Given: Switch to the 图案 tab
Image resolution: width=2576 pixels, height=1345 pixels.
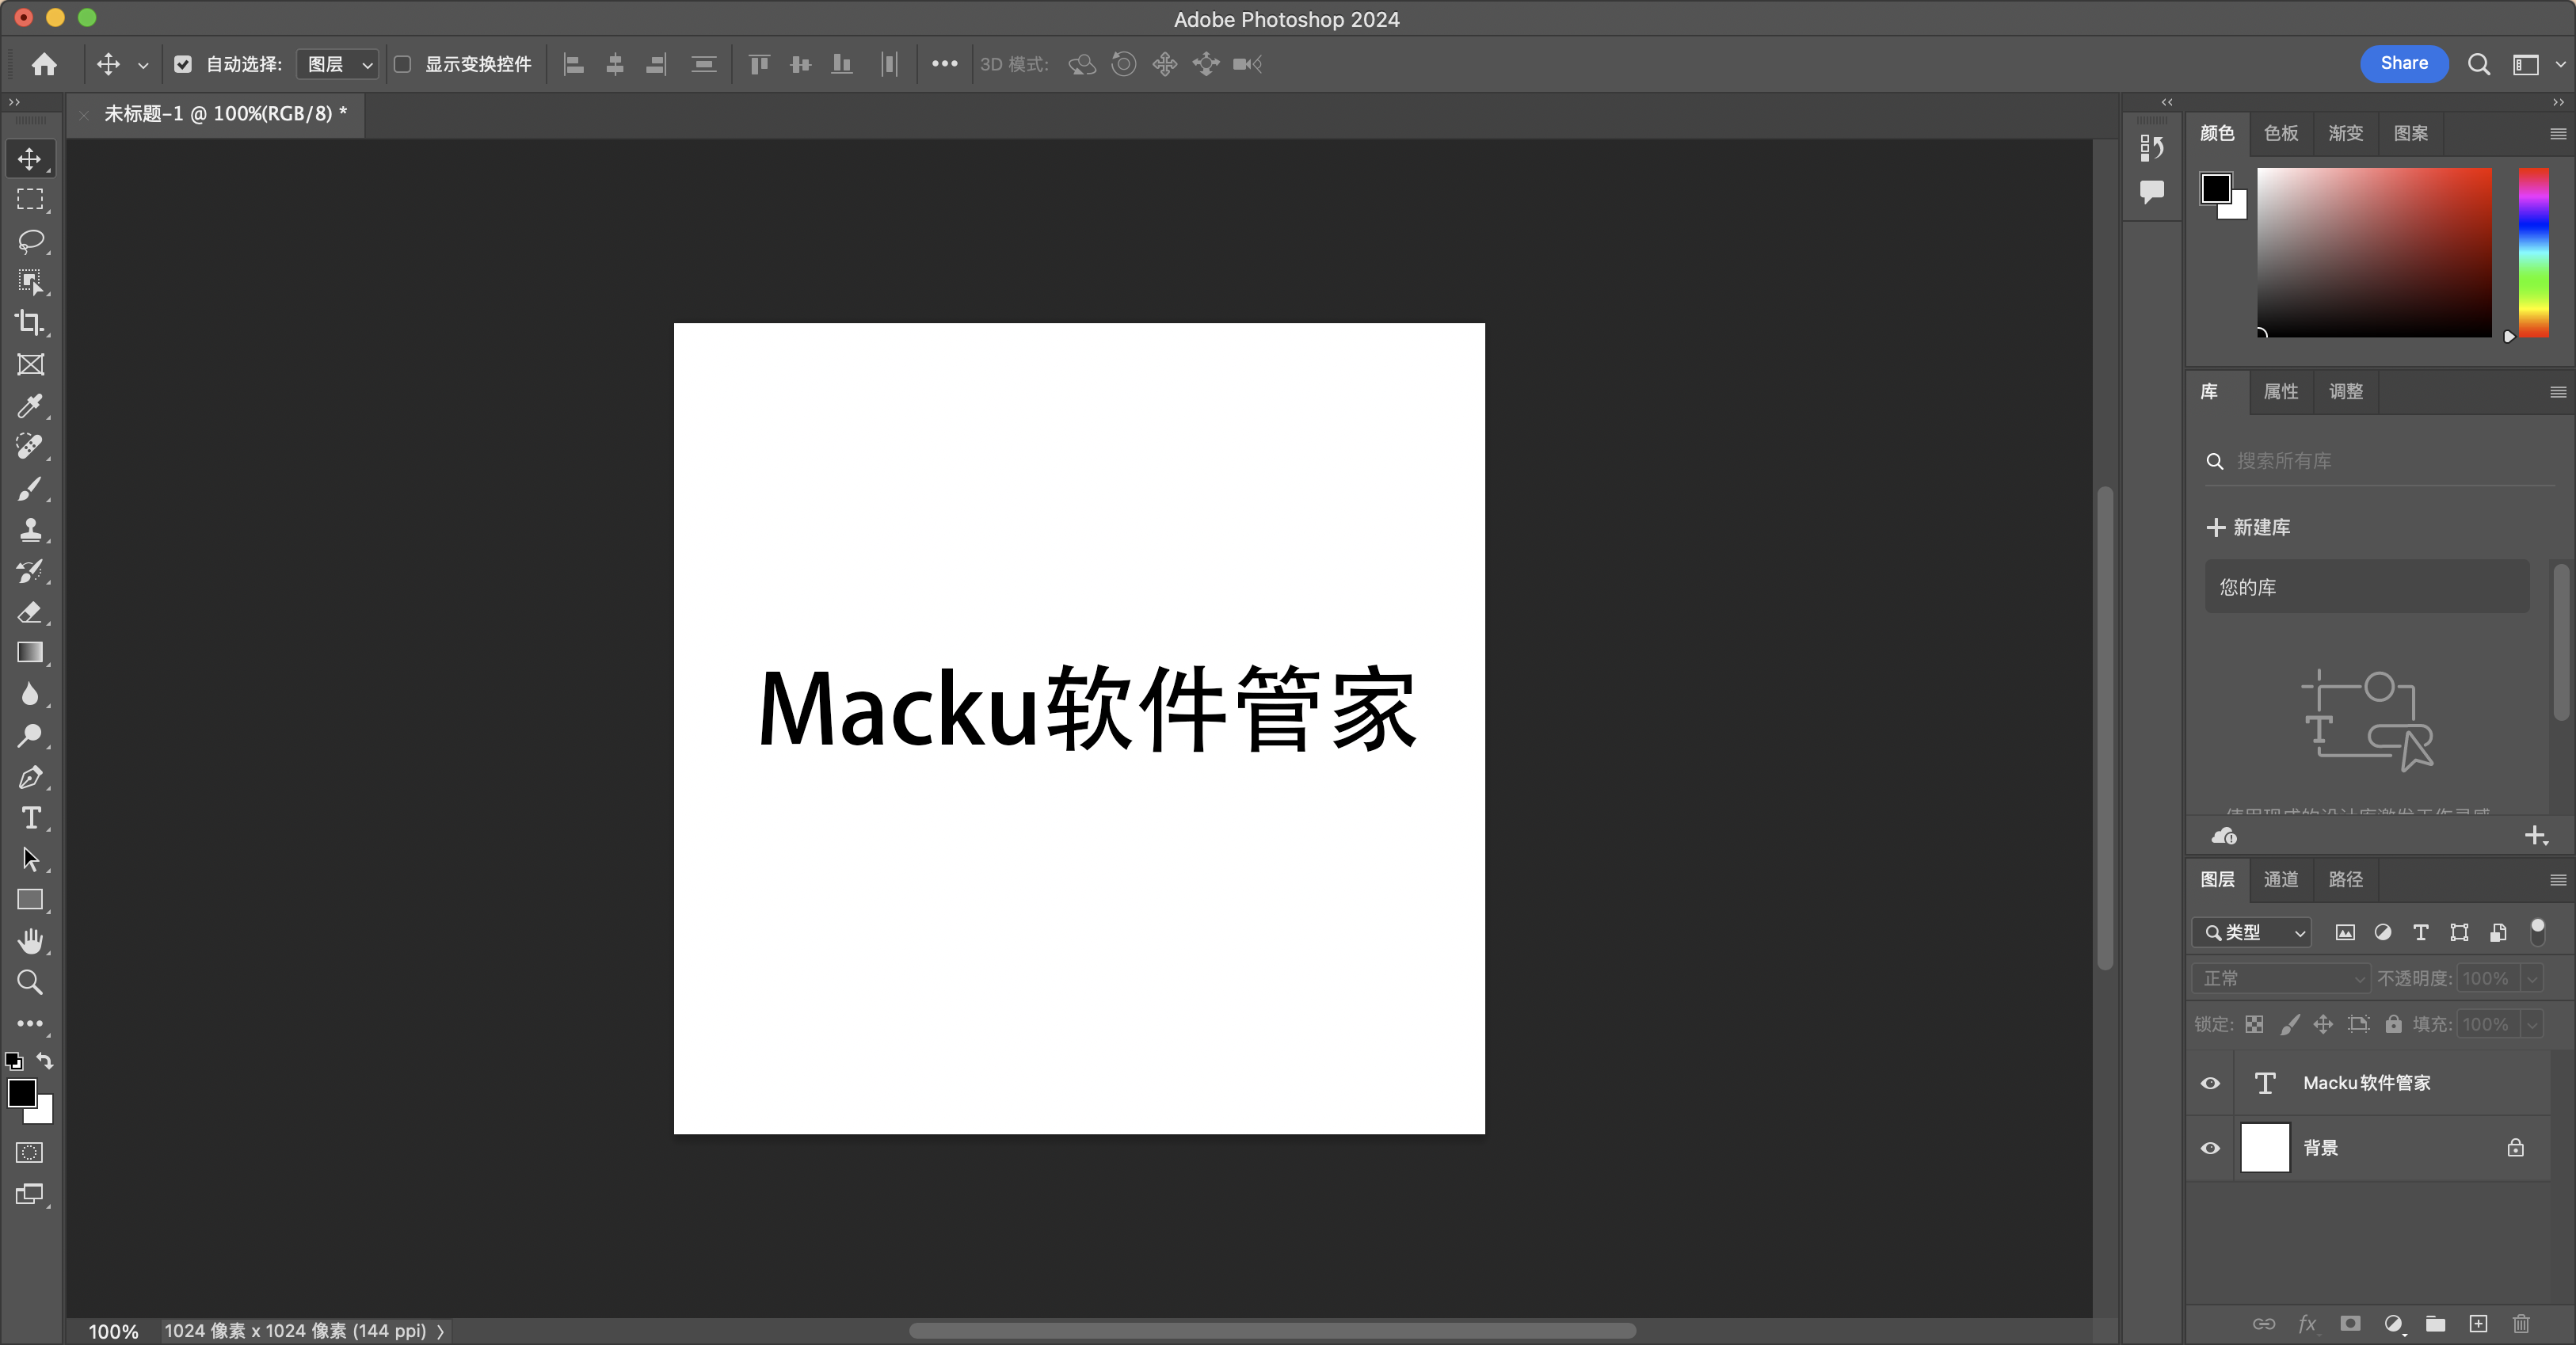Looking at the screenshot, I should click(x=2410, y=133).
